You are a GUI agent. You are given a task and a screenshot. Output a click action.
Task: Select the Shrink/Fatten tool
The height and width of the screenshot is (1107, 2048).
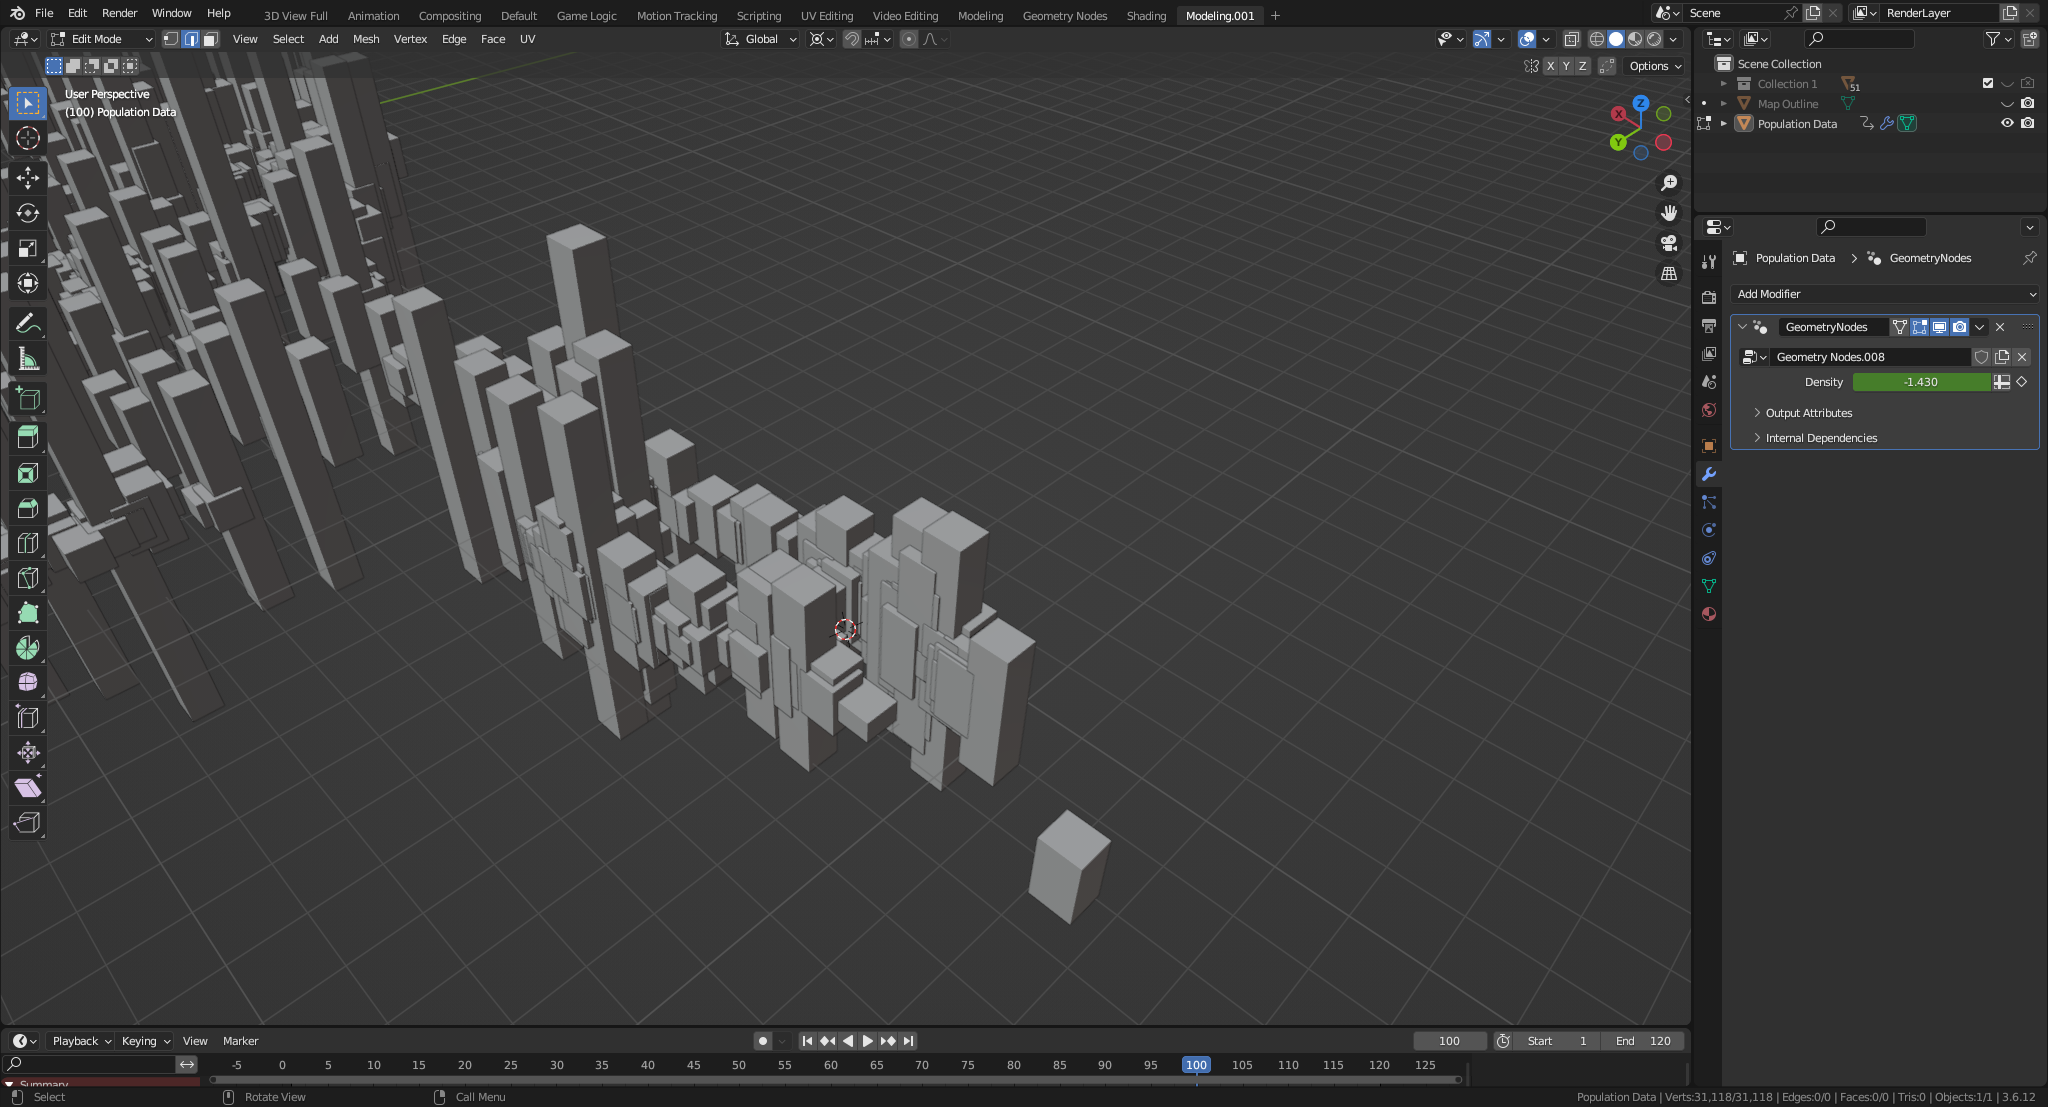click(x=28, y=752)
